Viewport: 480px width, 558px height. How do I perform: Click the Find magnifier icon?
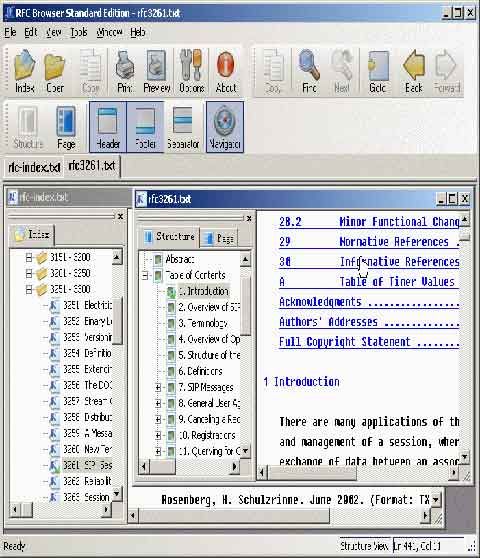pos(308,72)
